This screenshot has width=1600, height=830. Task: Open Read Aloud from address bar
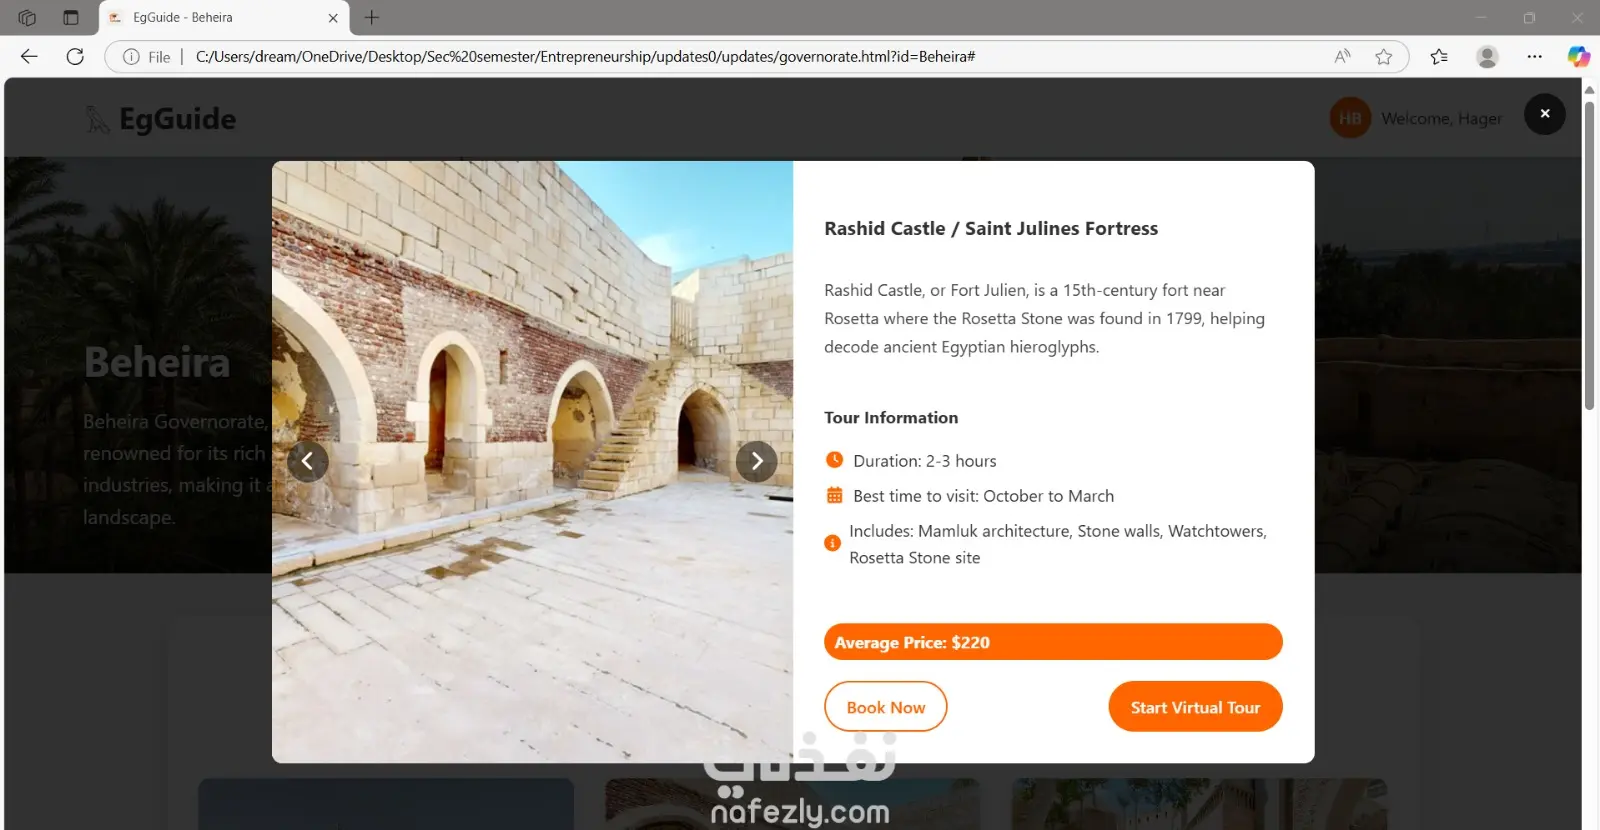pyautogui.click(x=1343, y=57)
